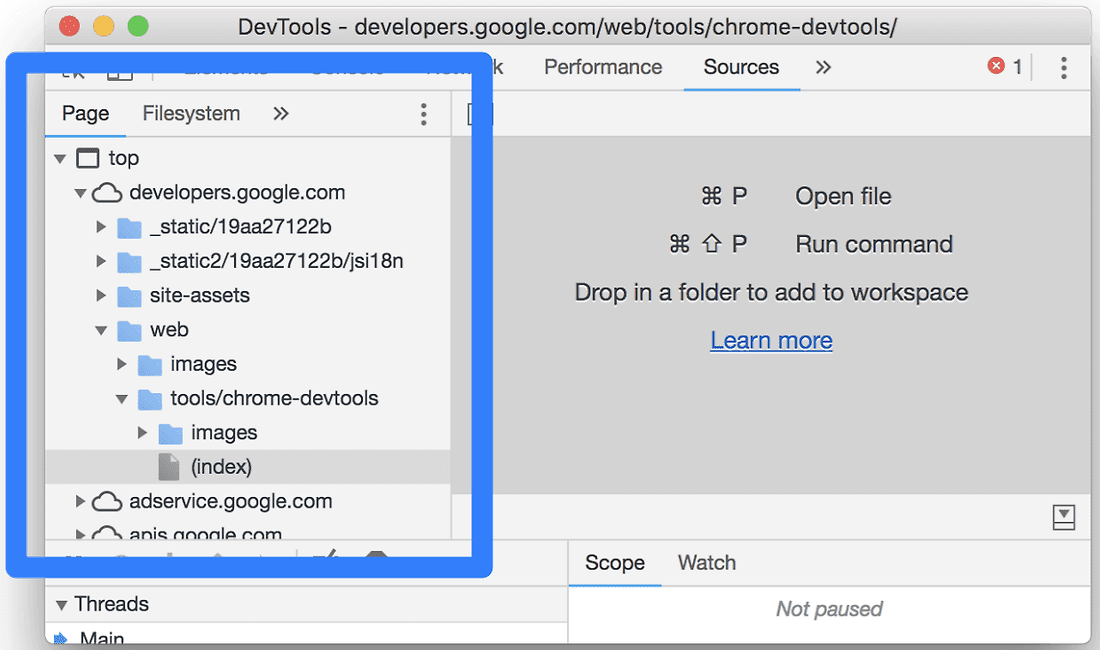Expand the adservice.google.com domain
The image size is (1100, 650).
tap(80, 501)
